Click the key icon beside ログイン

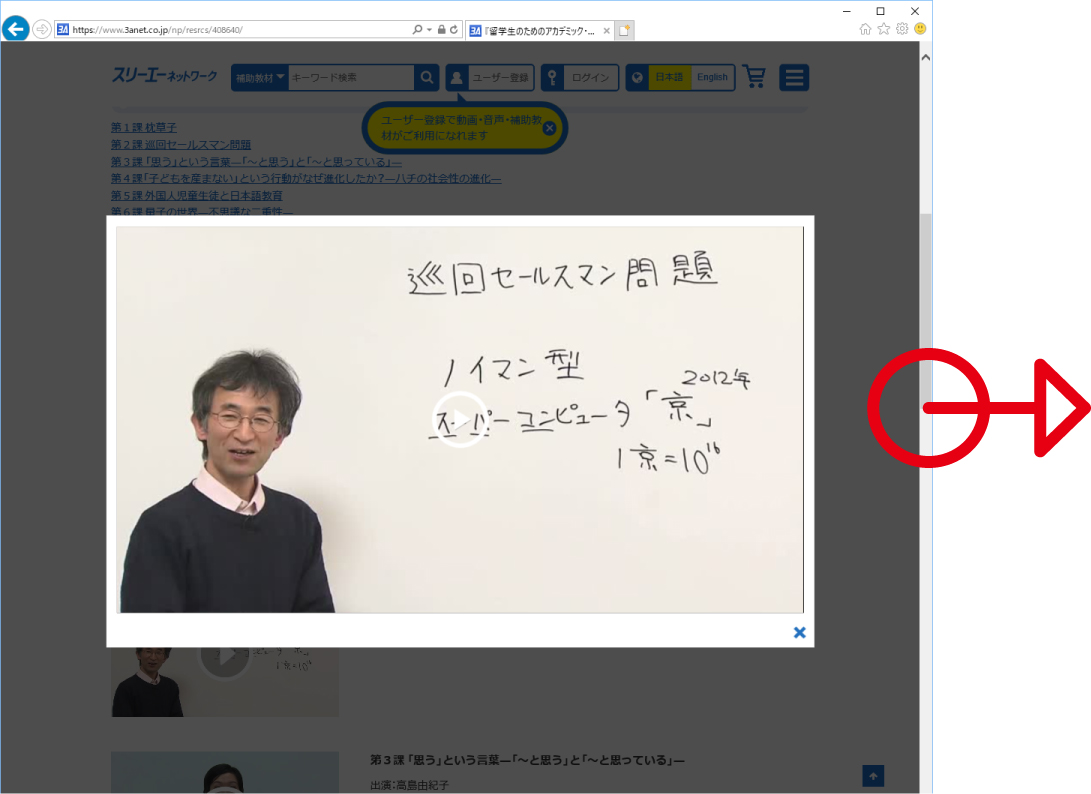pyautogui.click(x=552, y=78)
